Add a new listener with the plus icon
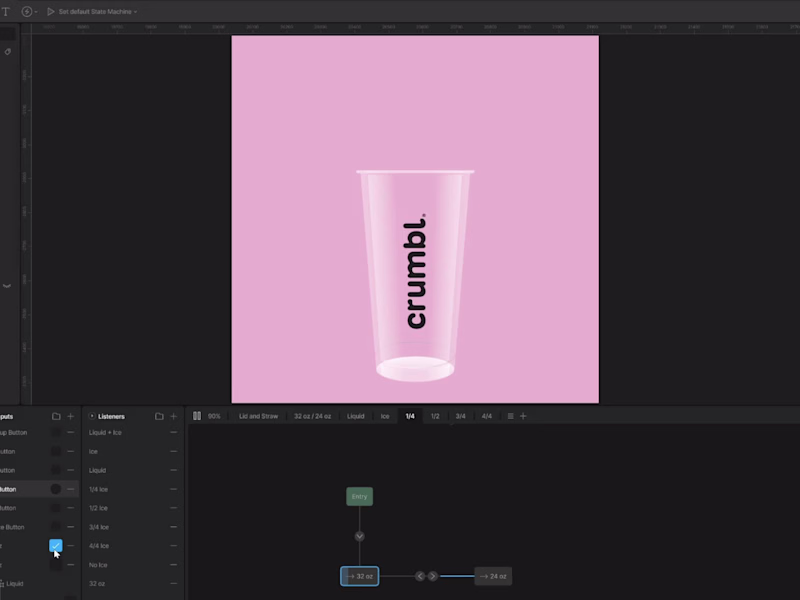 (x=173, y=416)
